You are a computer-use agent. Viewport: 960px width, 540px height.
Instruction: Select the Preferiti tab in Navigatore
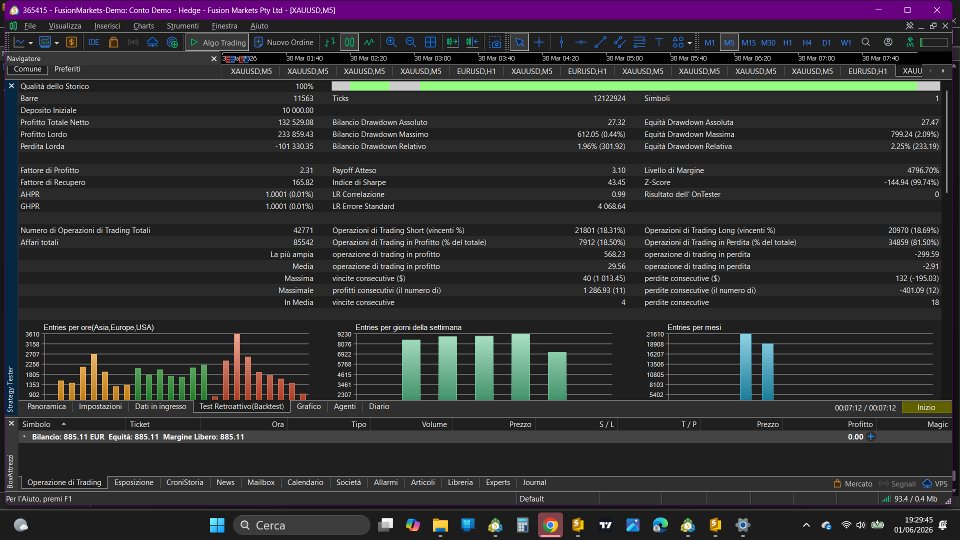point(67,69)
